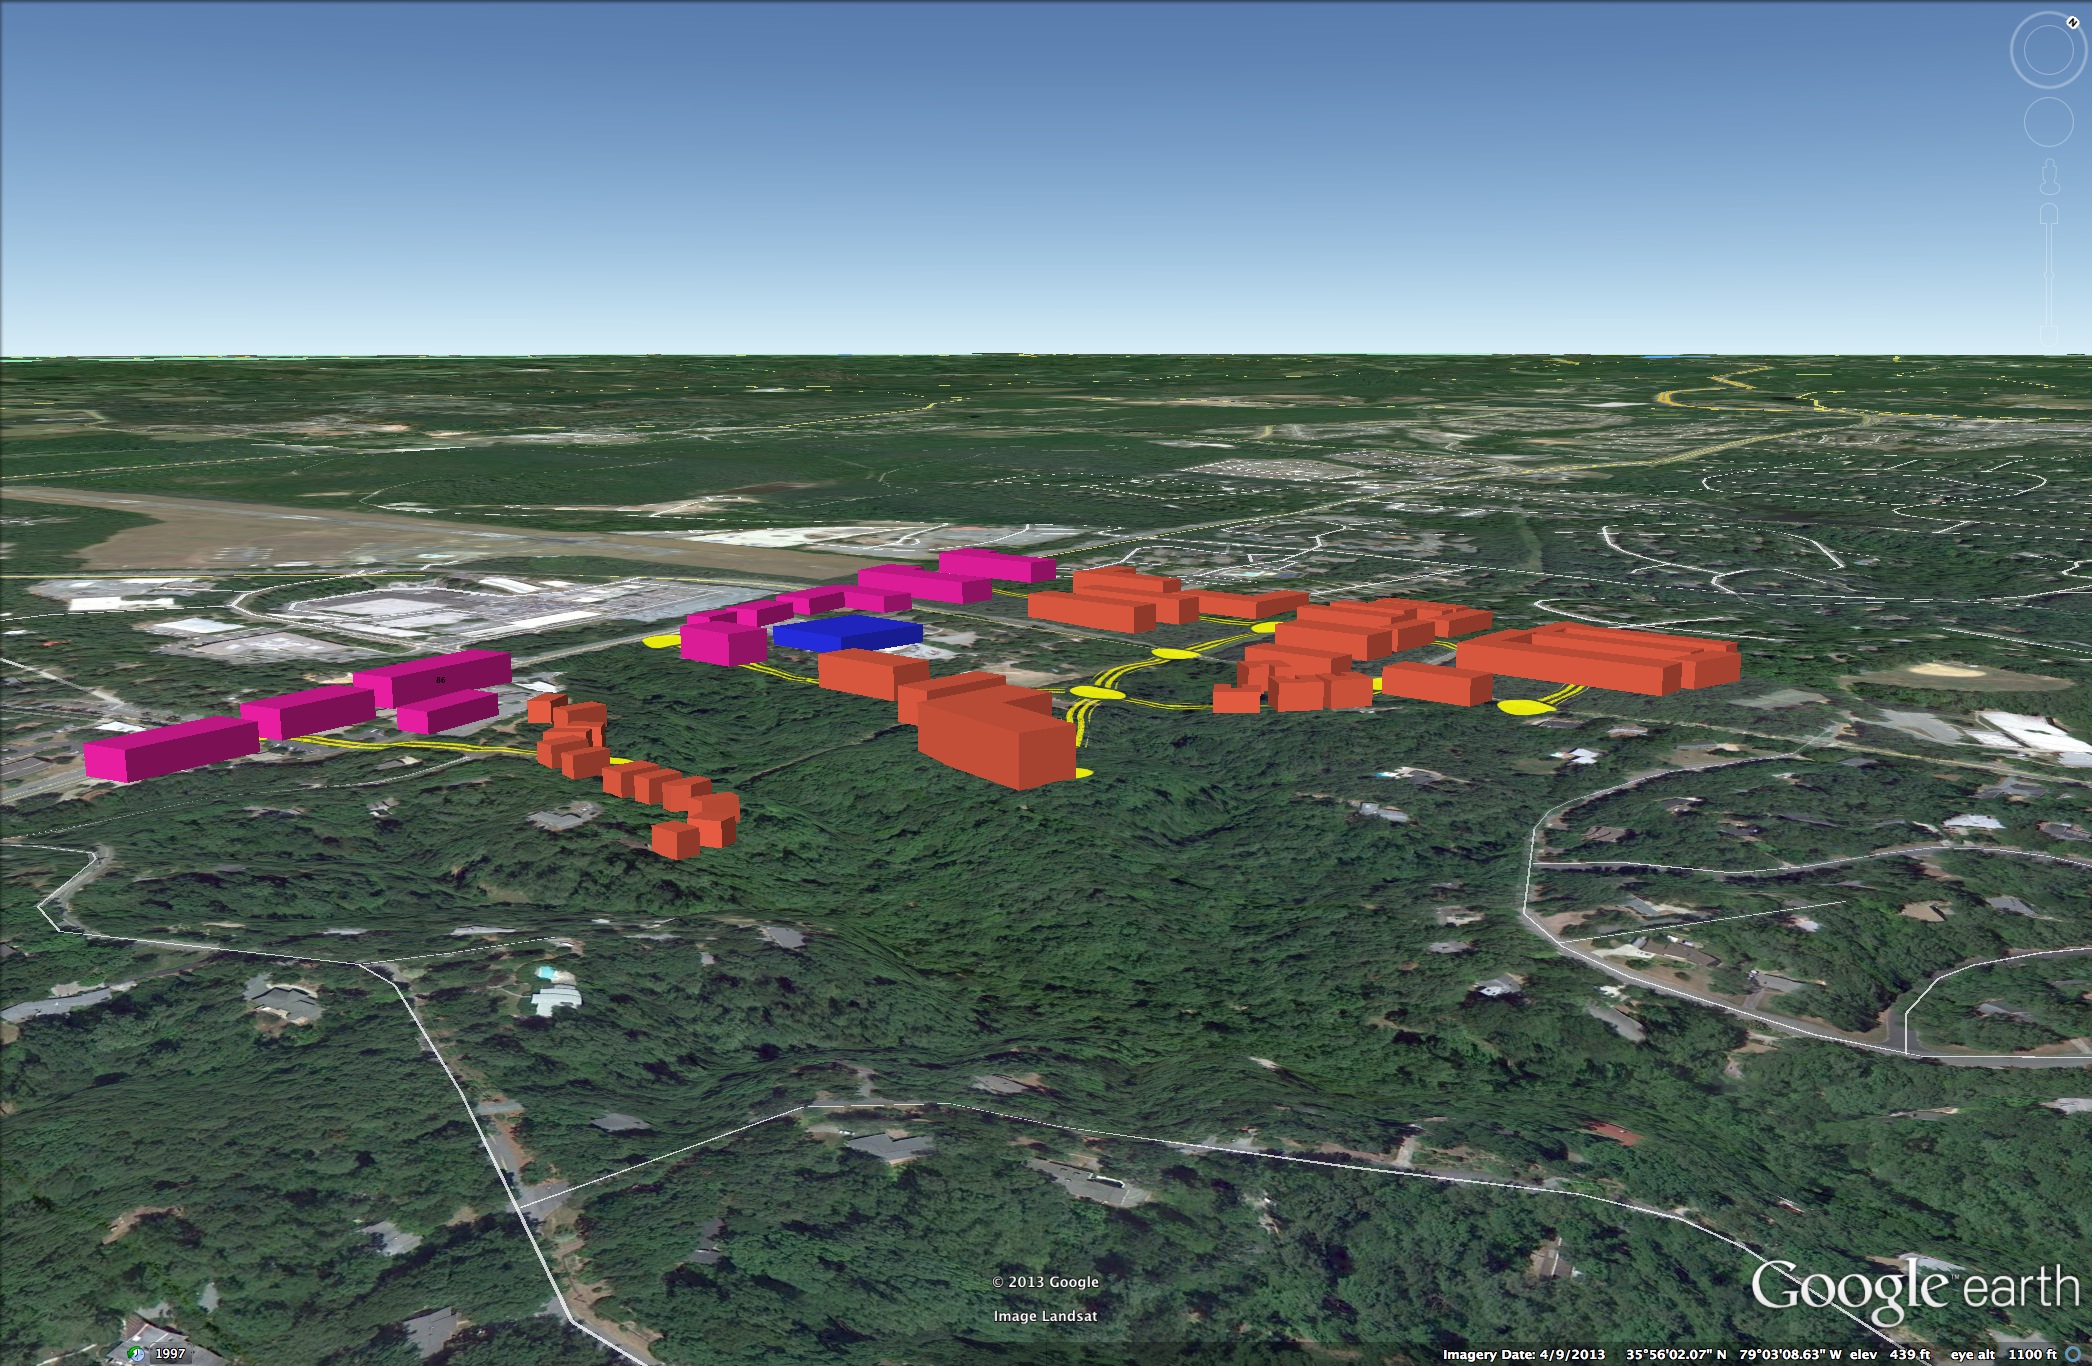Open the historical imagery clock icon

point(137,1354)
